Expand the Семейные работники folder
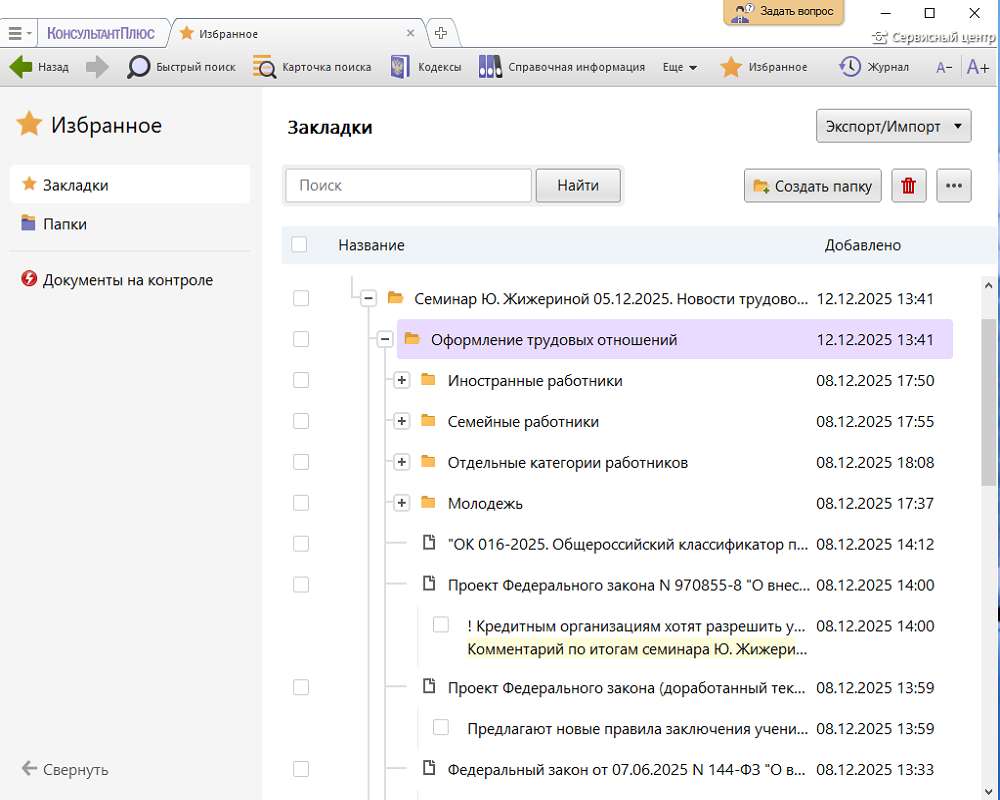Viewport: 1000px width, 800px height. (402, 422)
